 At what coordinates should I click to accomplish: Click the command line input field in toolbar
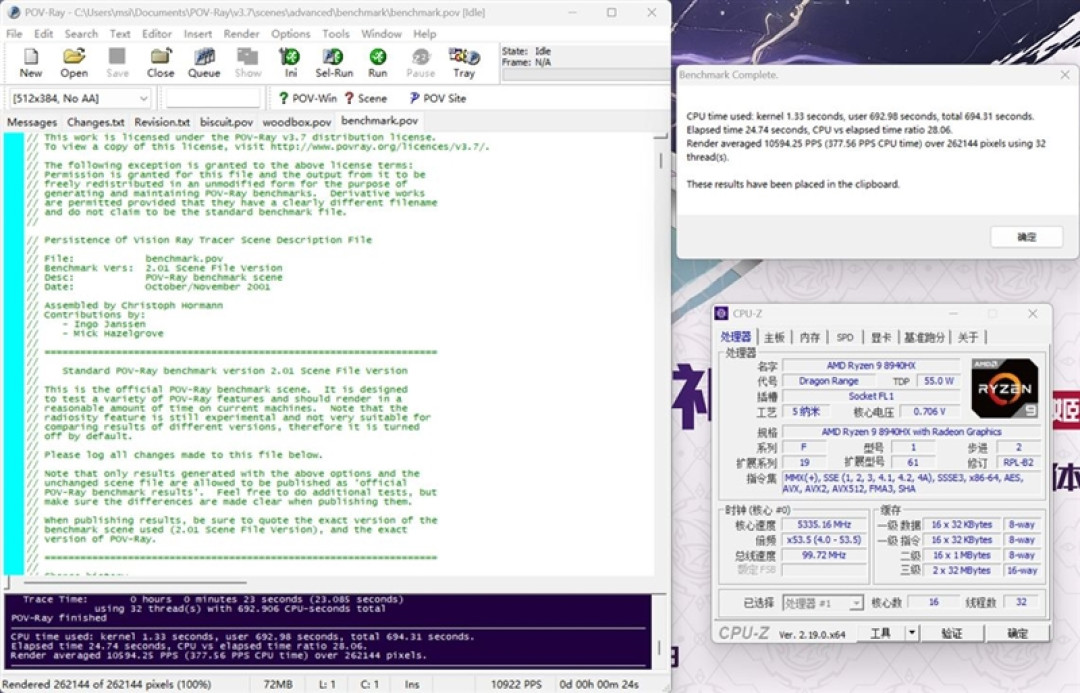pyautogui.click(x=214, y=99)
